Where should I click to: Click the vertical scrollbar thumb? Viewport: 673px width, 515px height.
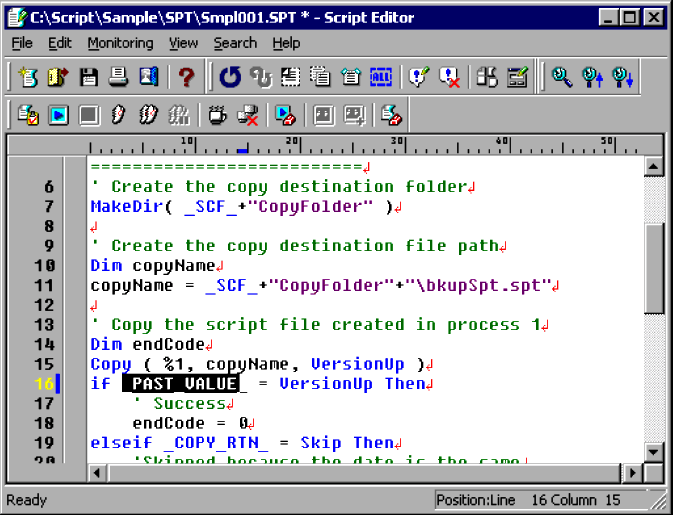[x=654, y=269]
